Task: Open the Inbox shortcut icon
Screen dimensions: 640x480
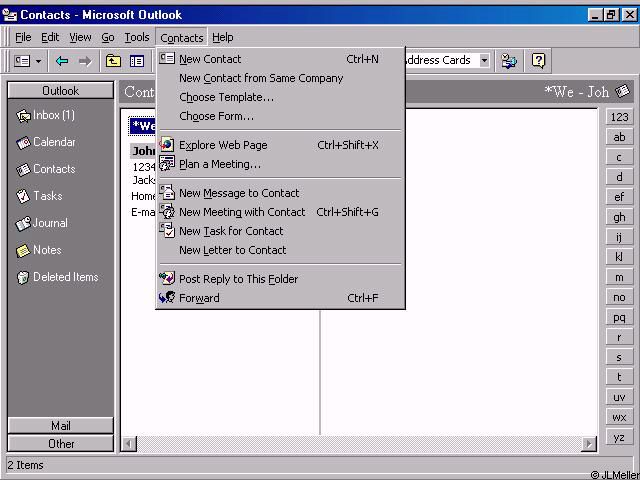Action: point(23,116)
